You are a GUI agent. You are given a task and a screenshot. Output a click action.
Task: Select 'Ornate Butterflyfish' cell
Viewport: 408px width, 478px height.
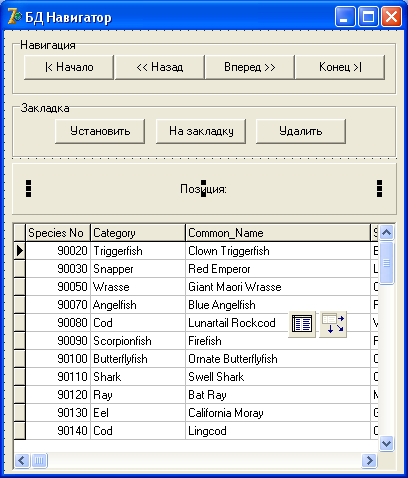[278, 359]
